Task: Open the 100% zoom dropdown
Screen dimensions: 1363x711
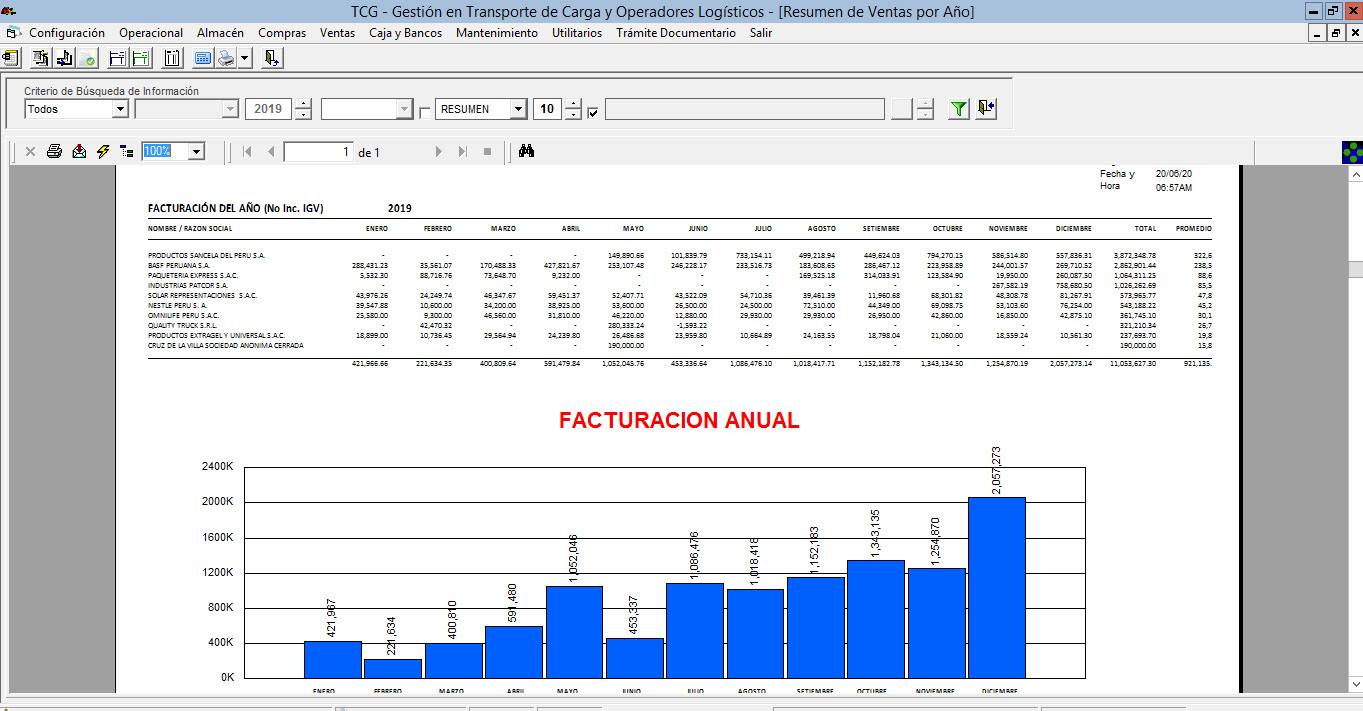Action: coord(196,152)
